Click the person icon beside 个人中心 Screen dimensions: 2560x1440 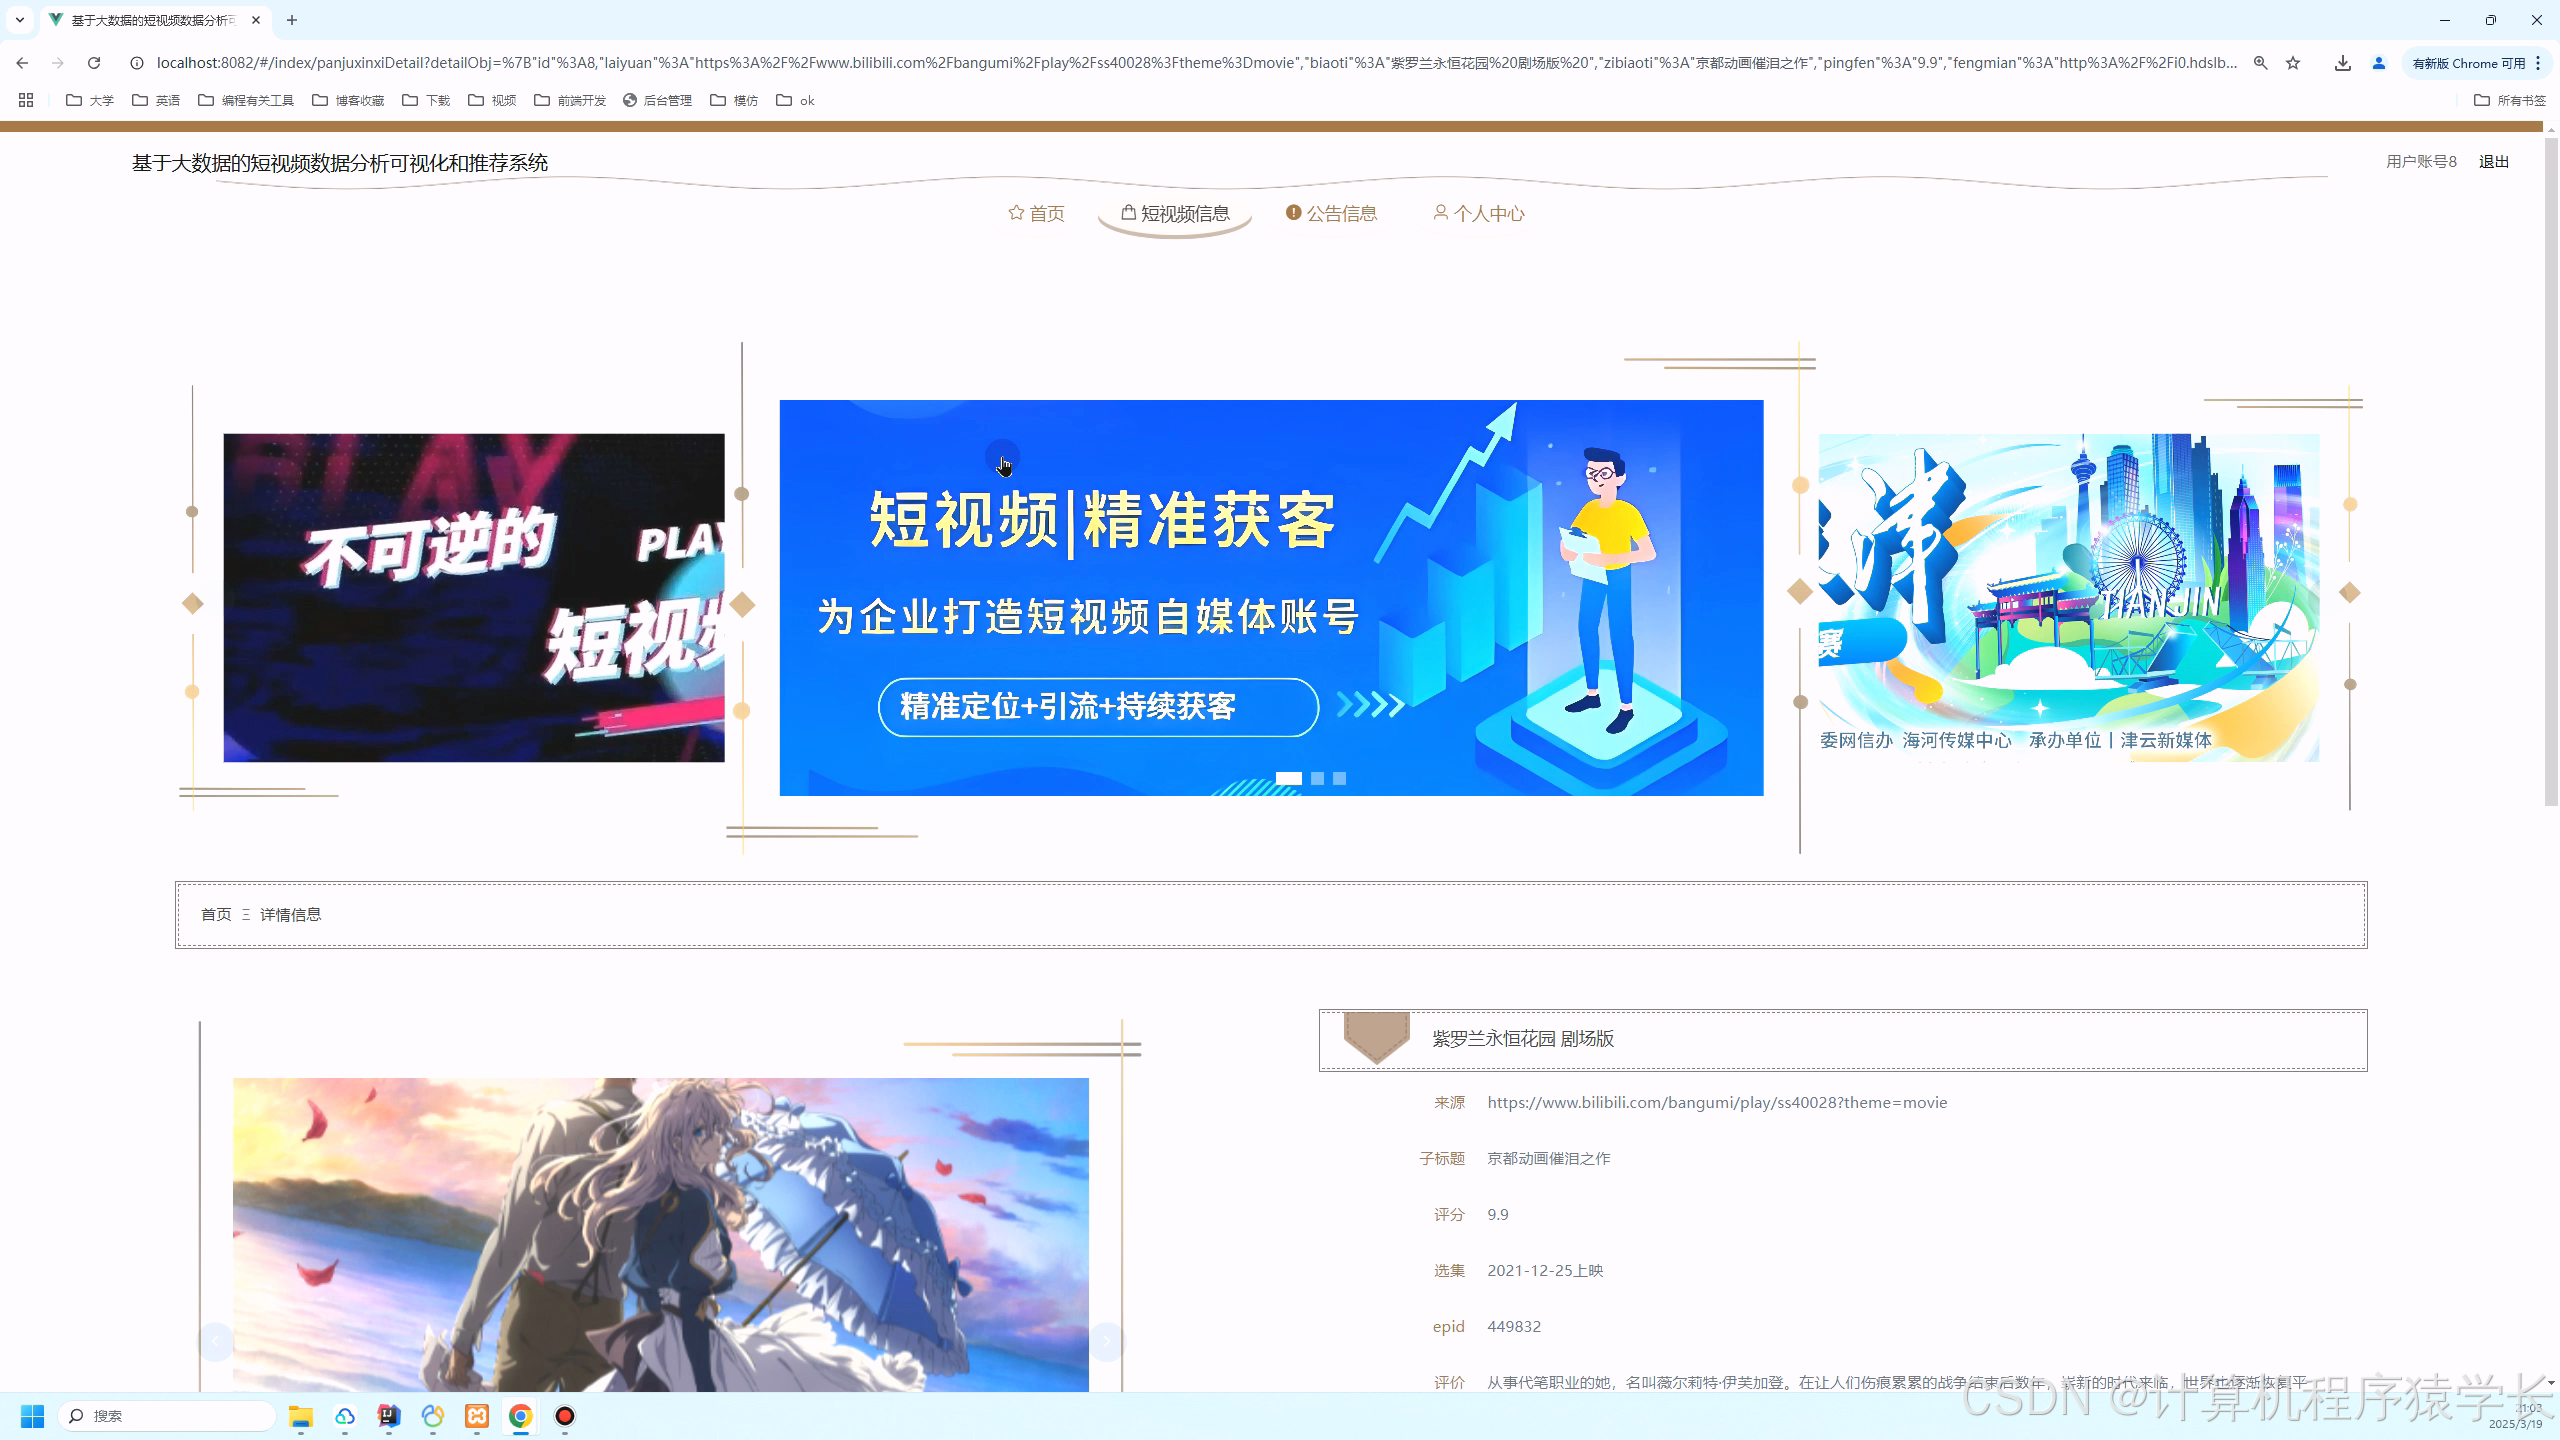1440,212
